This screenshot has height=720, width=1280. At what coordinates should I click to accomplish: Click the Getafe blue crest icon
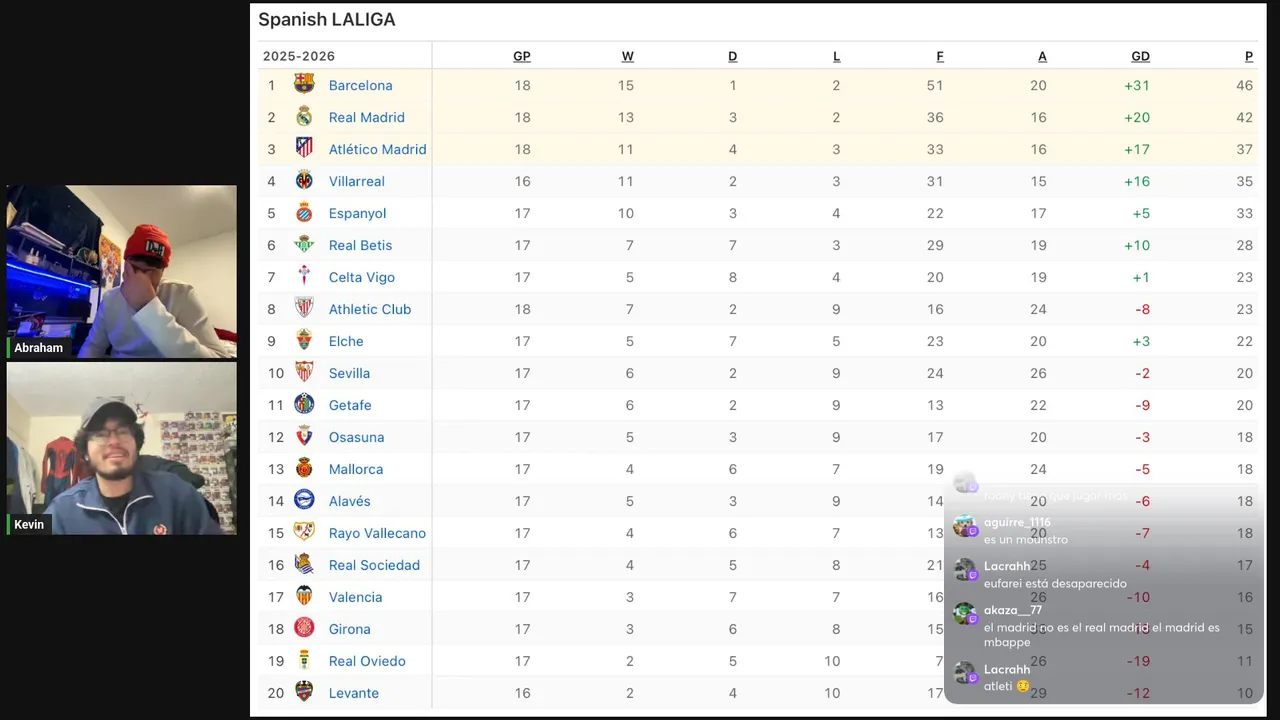[304, 405]
